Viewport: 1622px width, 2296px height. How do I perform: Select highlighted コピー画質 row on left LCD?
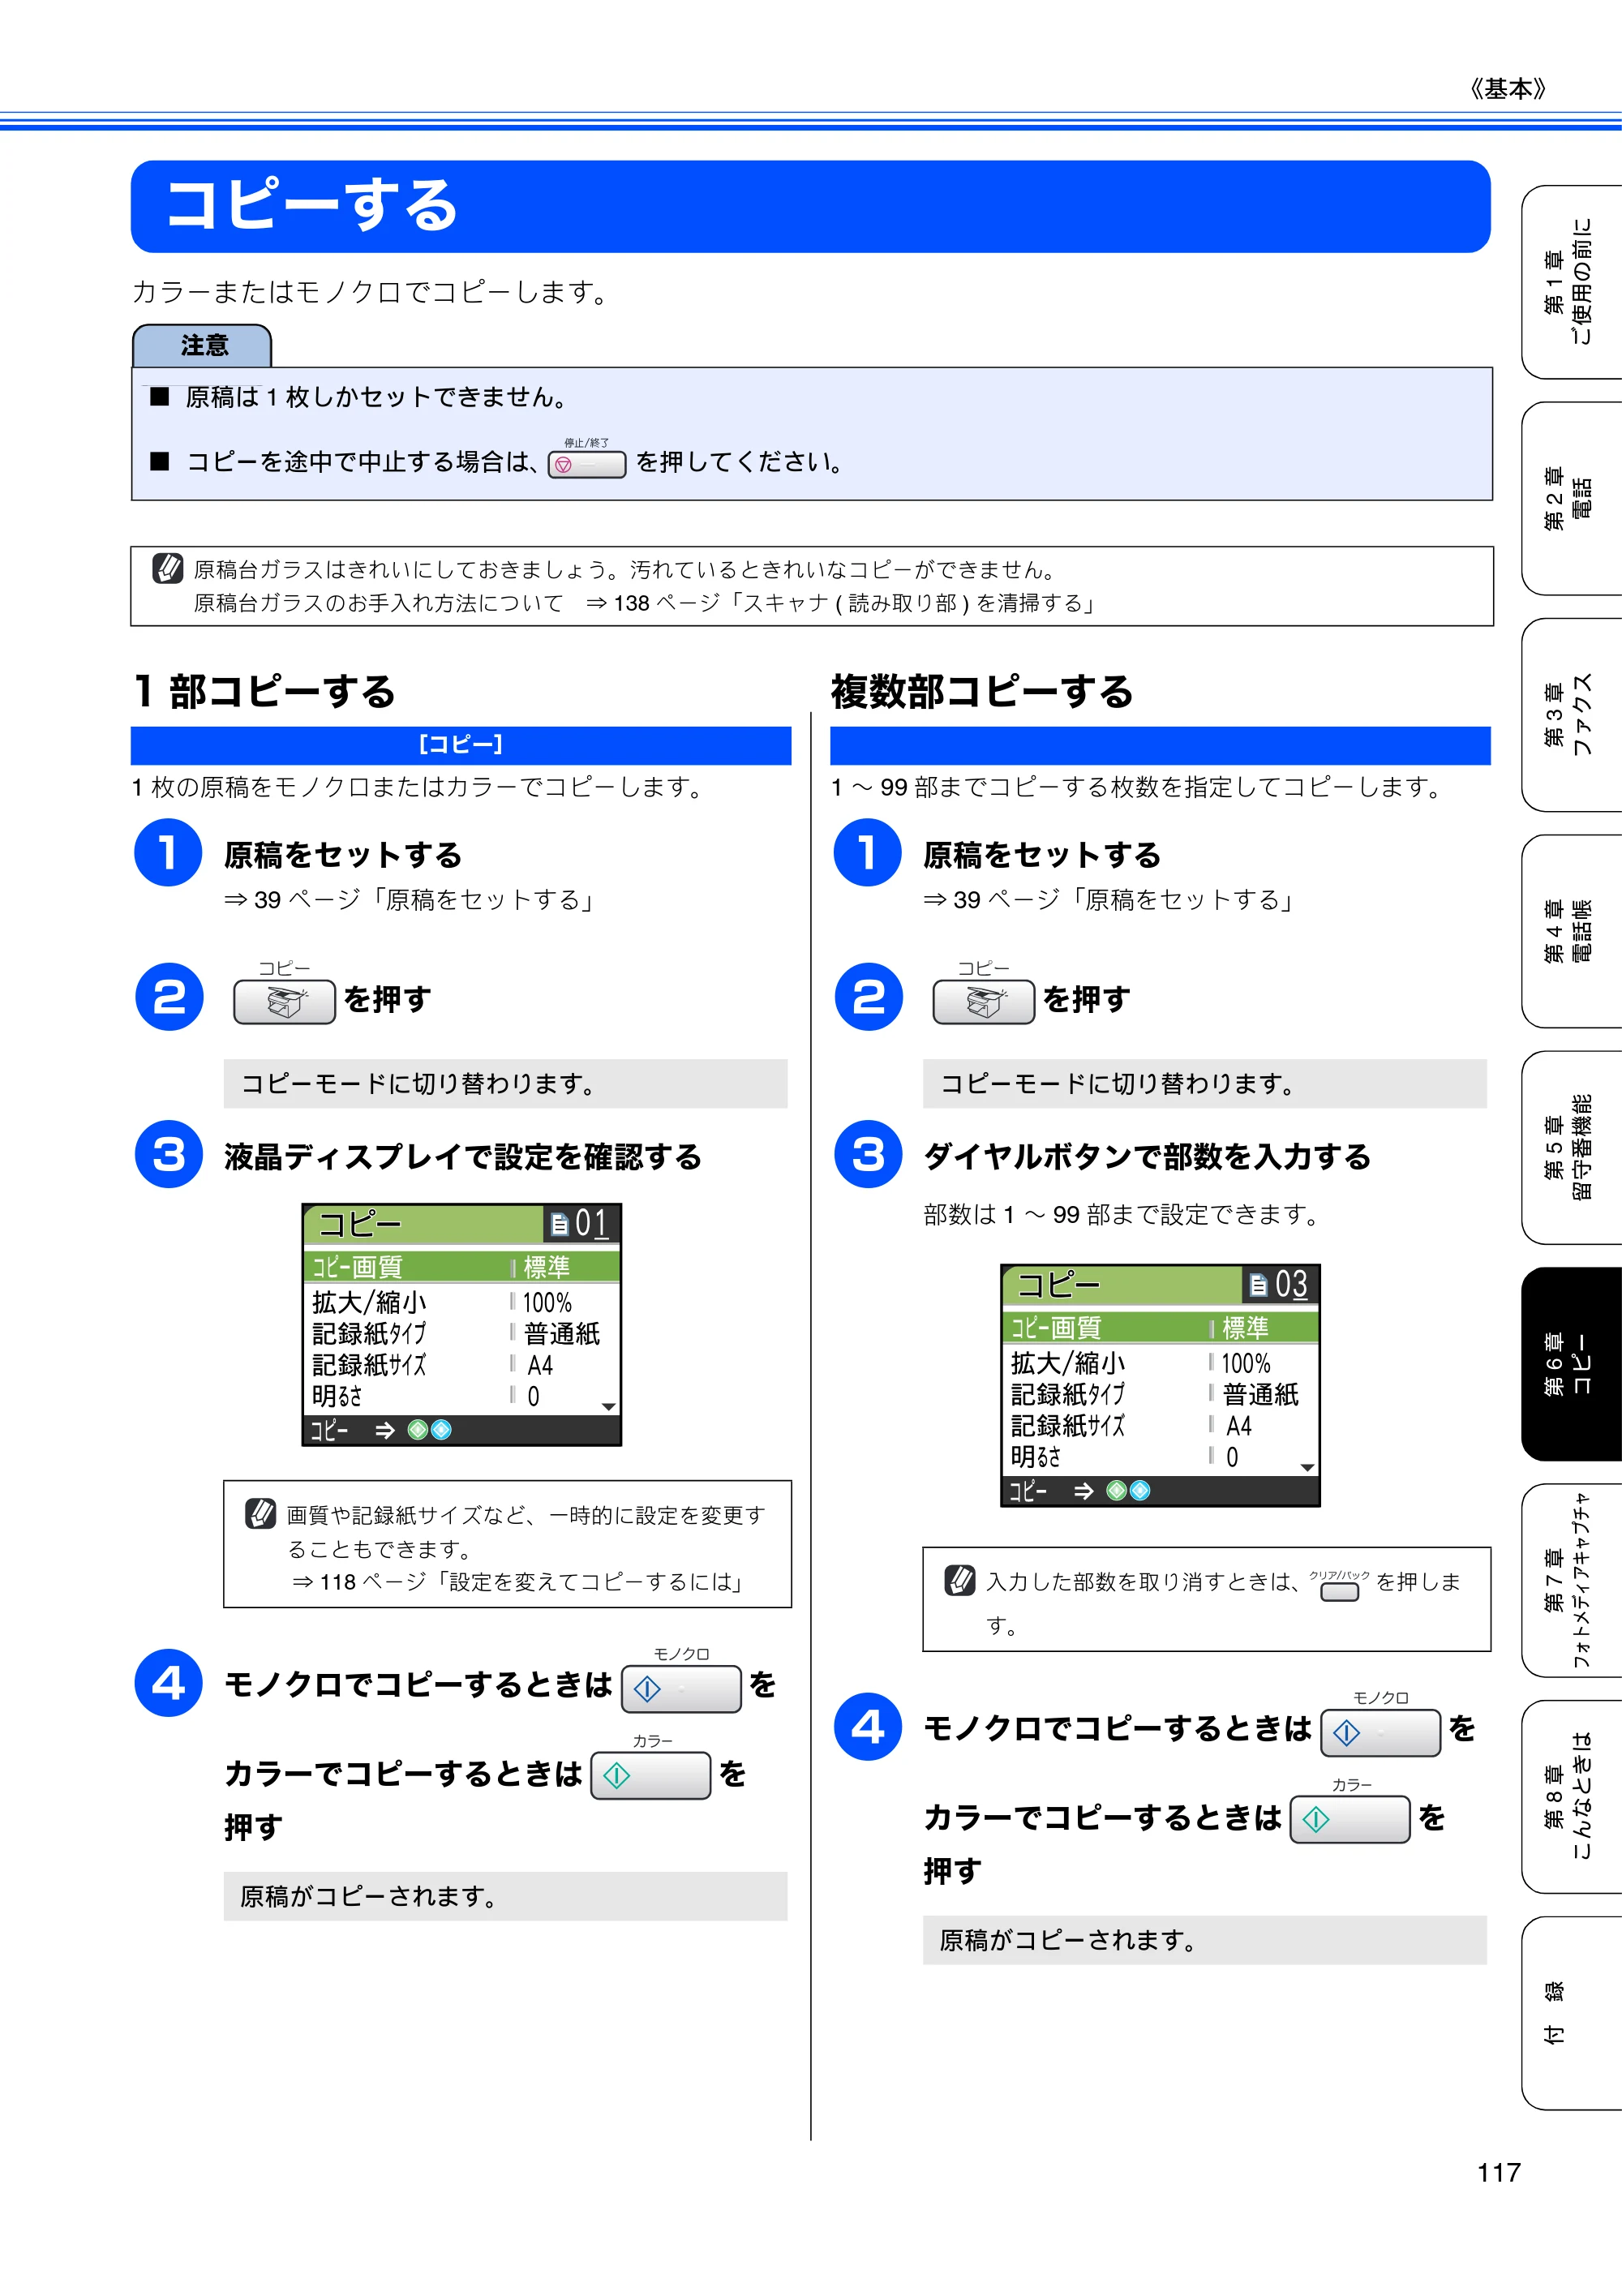pos(461,1267)
